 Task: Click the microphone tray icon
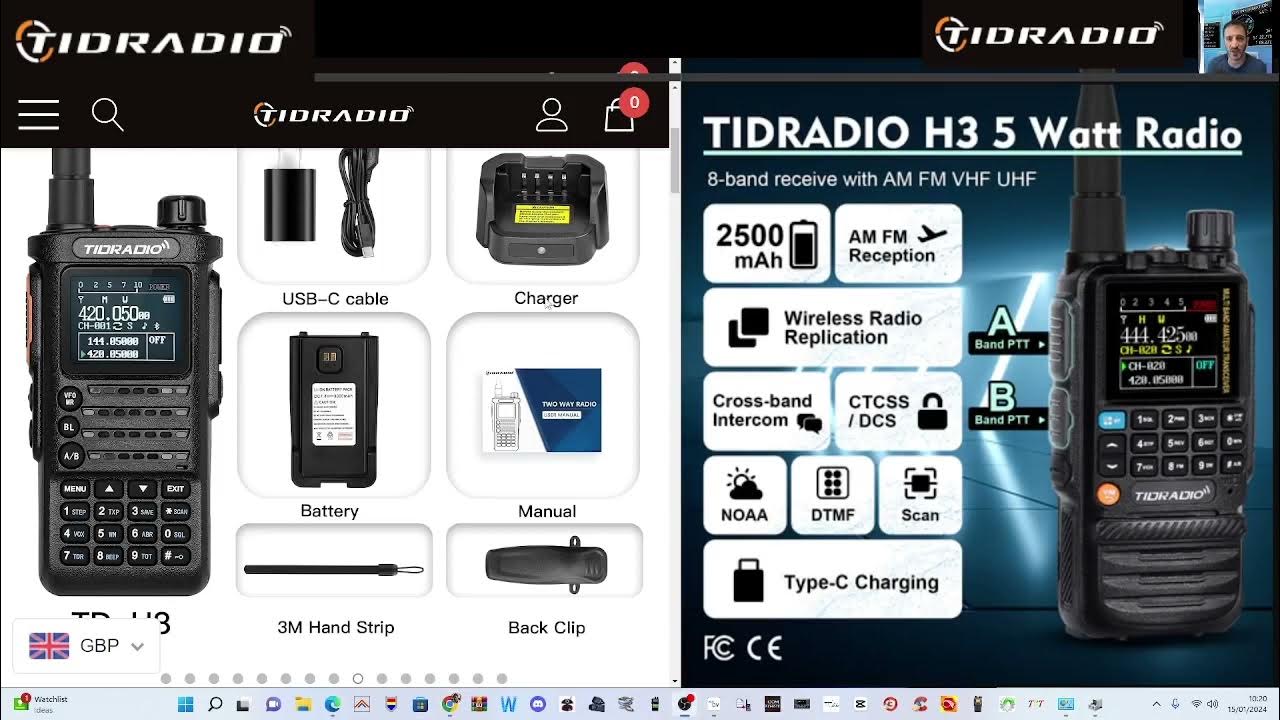(1175, 704)
